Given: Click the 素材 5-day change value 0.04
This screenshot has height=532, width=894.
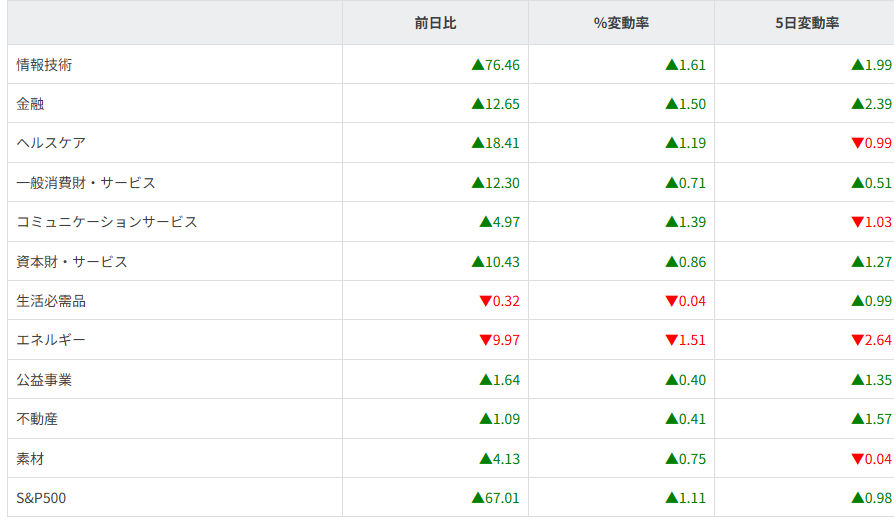Looking at the screenshot, I should pyautogui.click(x=878, y=459).
